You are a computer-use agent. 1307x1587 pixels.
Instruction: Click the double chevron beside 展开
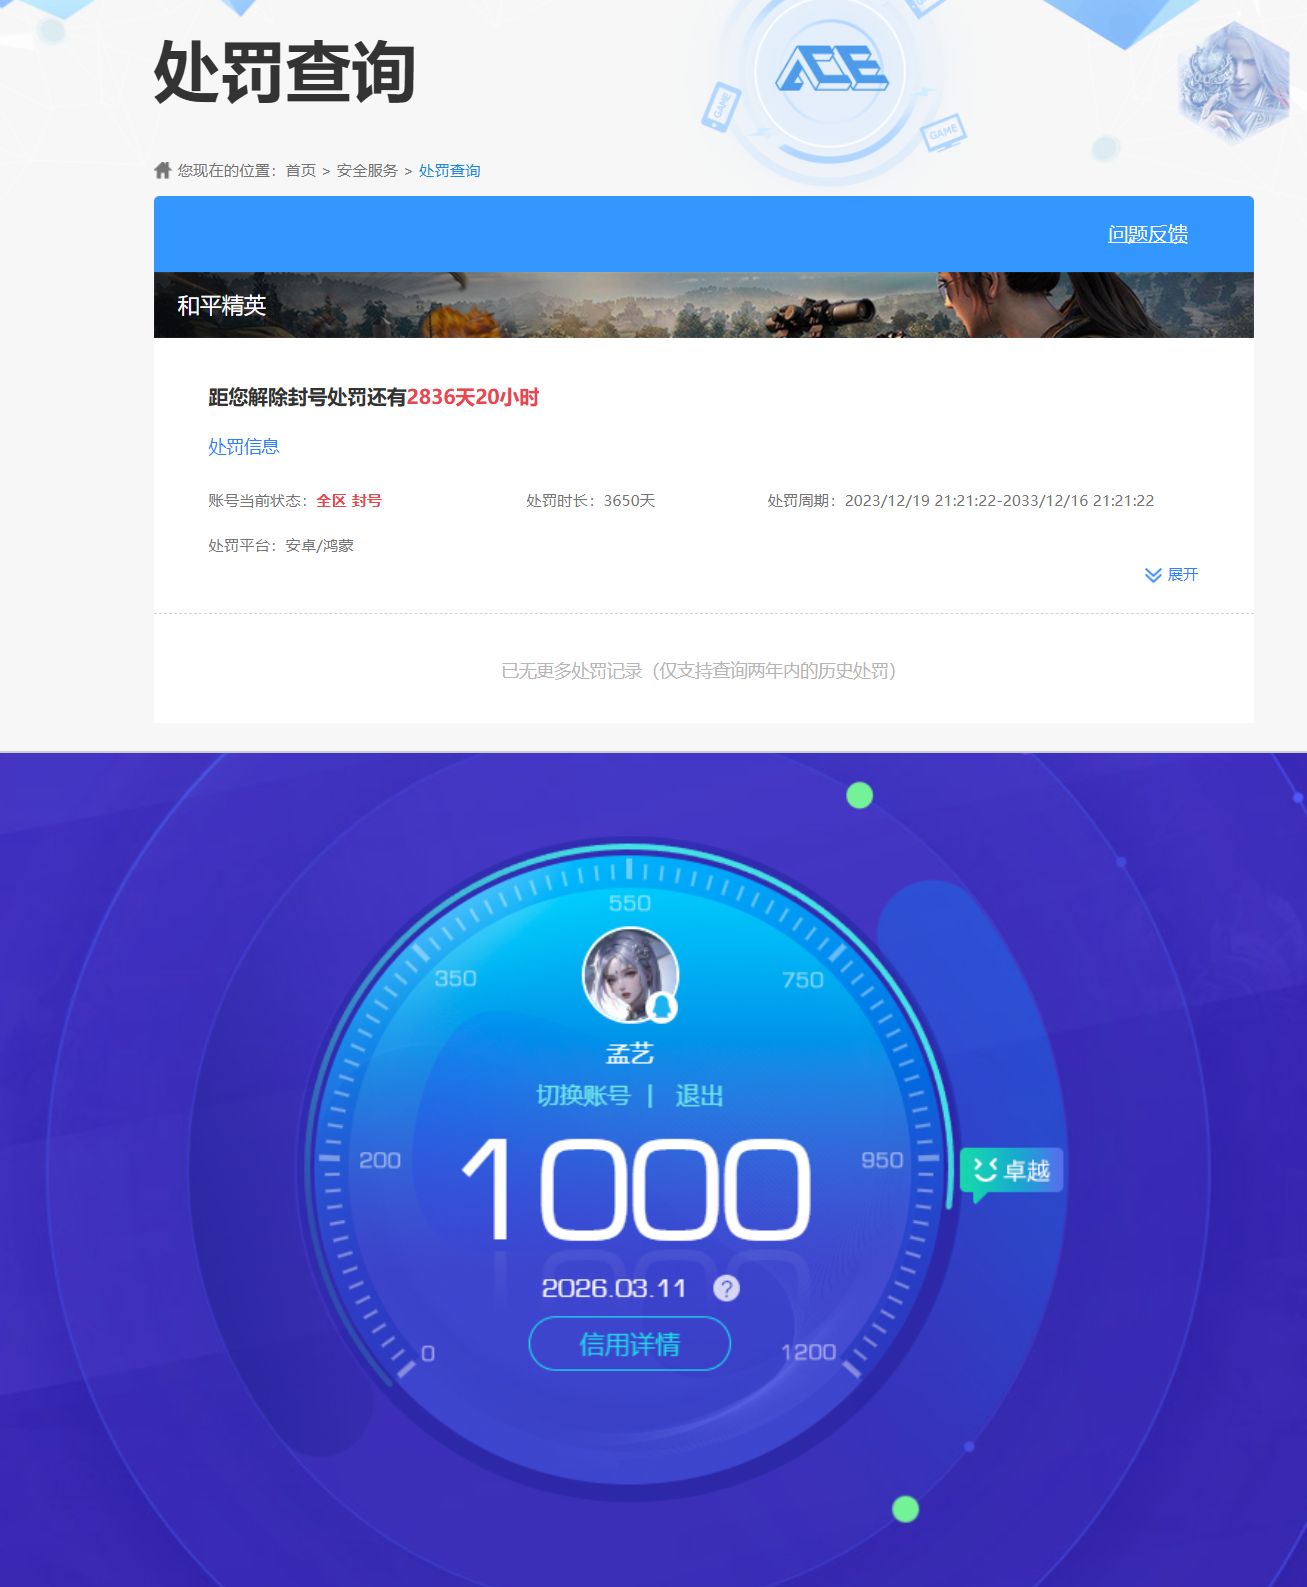1153,575
